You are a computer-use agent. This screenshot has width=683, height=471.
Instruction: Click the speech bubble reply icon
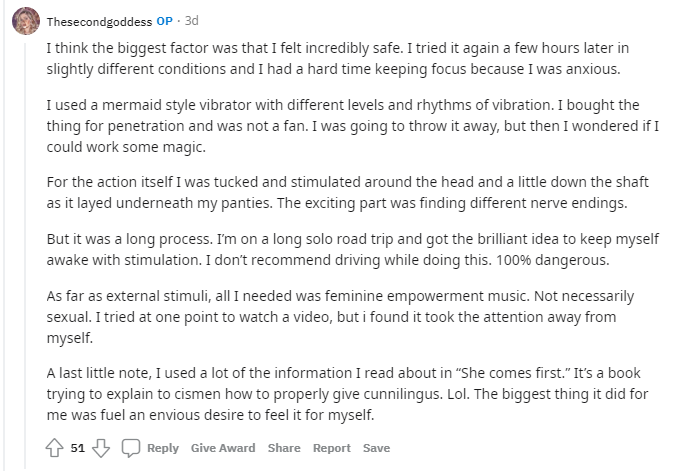point(131,448)
